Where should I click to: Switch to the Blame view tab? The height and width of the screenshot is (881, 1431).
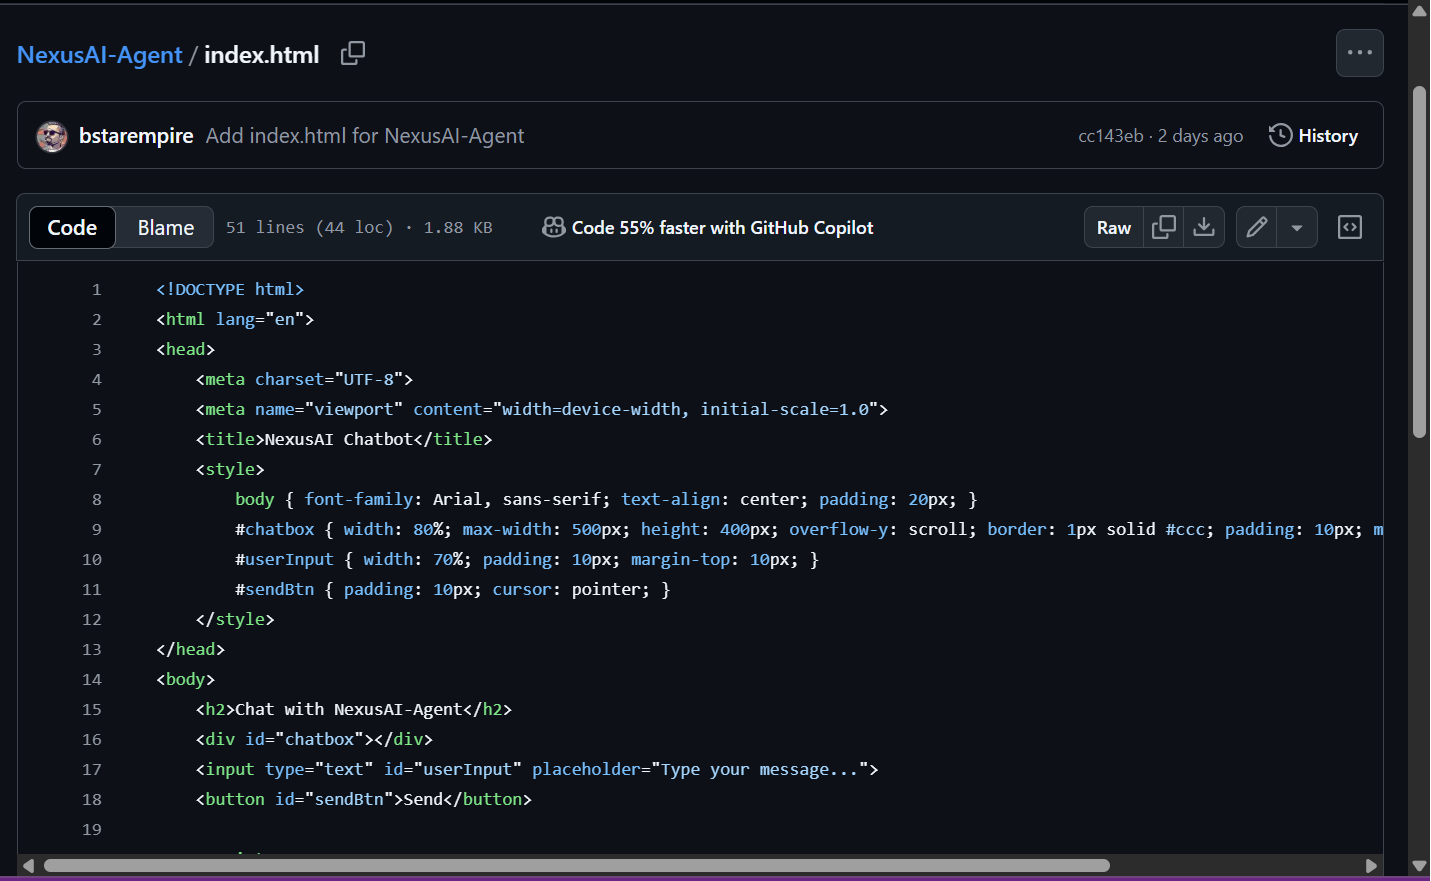(165, 228)
